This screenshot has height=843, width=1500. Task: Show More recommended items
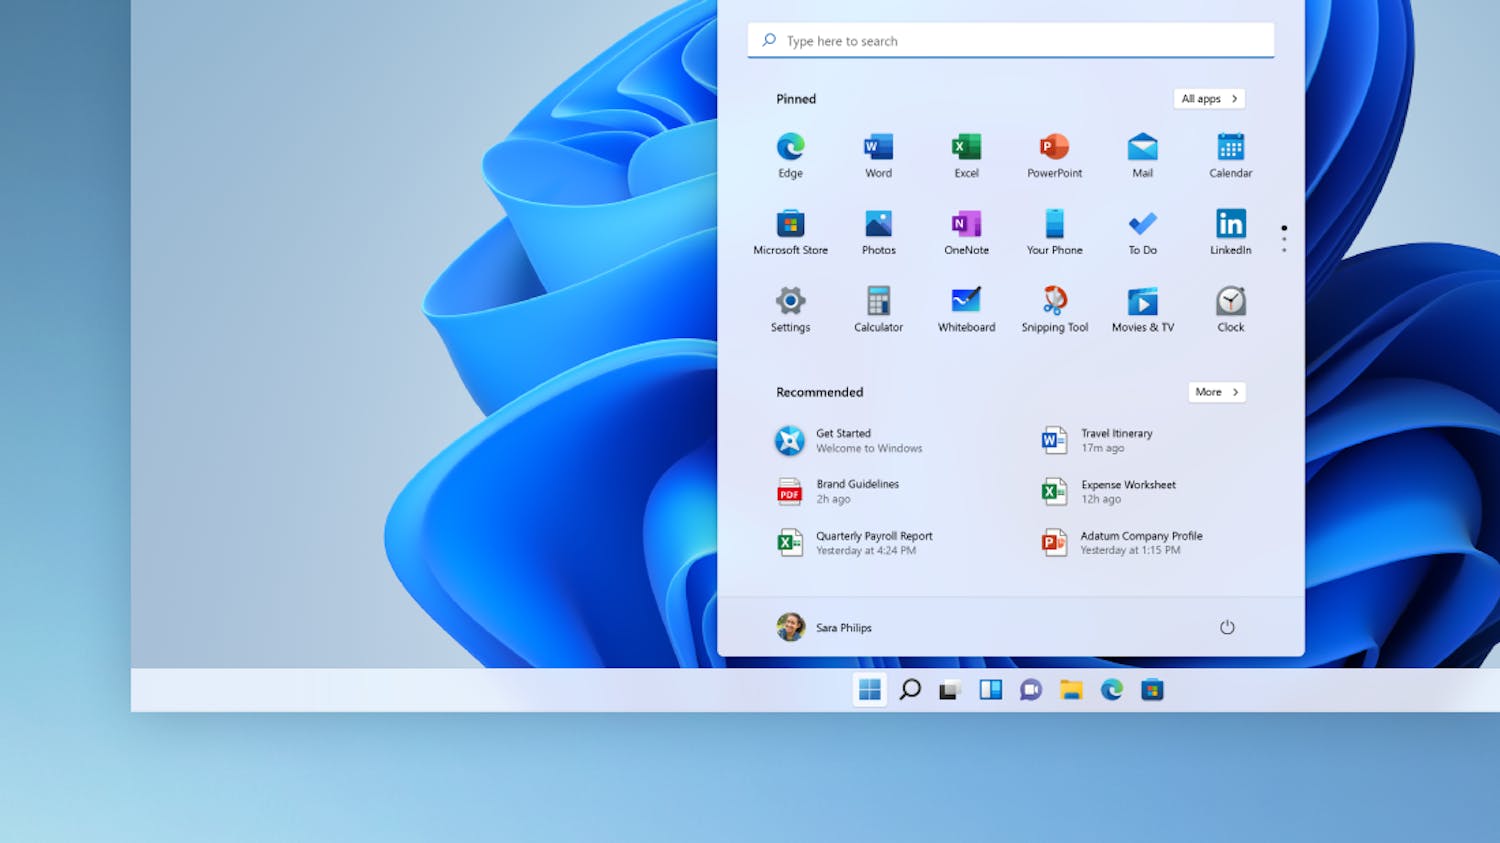1216,392
